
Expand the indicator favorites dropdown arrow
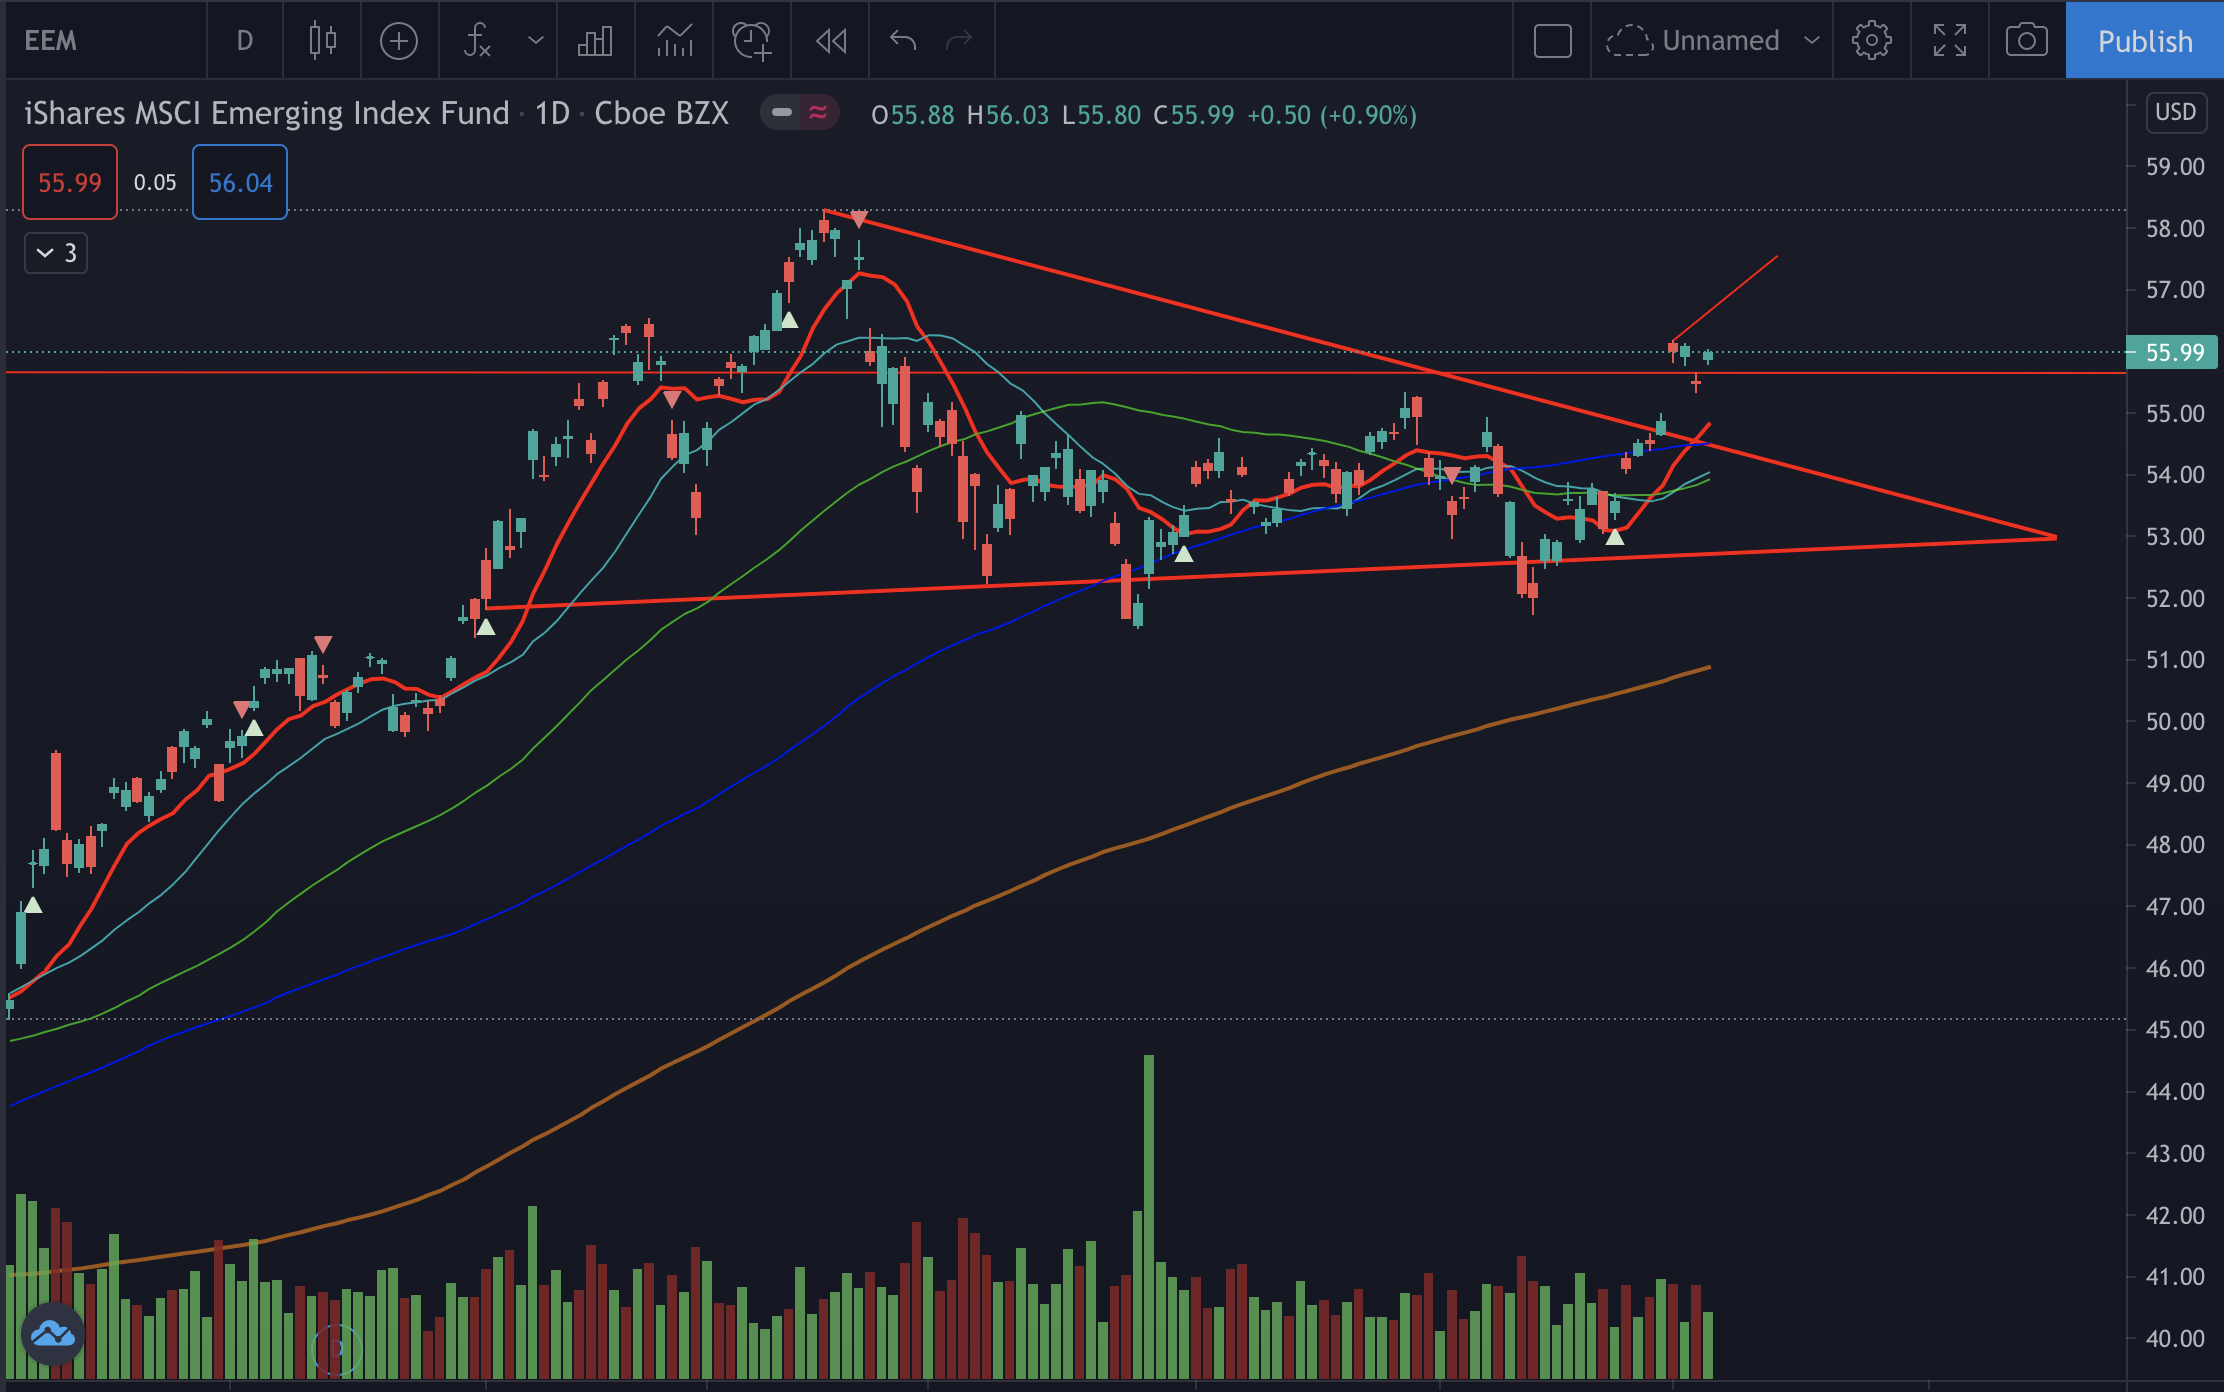pyautogui.click(x=536, y=41)
